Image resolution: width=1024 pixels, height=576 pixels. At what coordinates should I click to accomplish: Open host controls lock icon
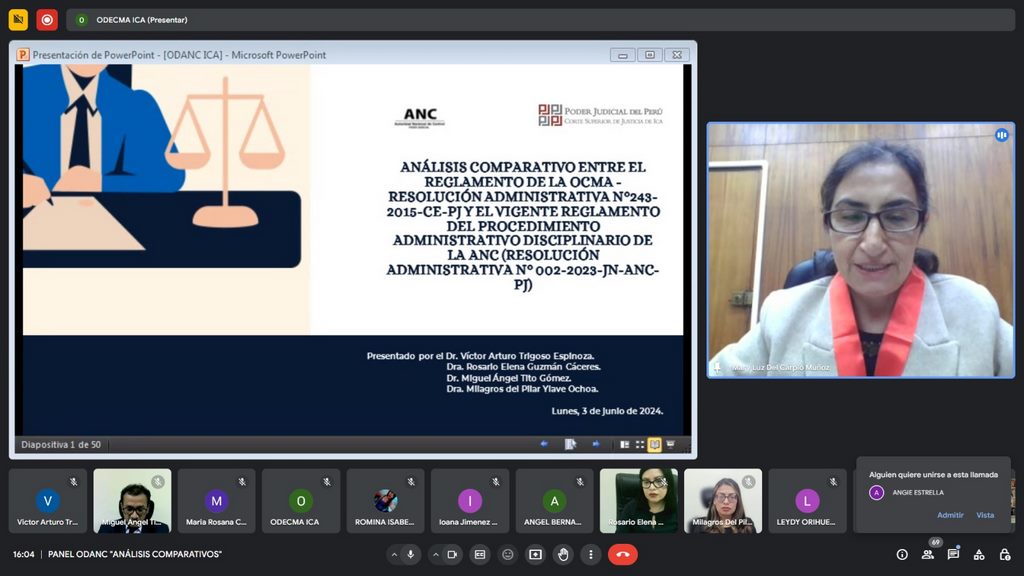point(1004,554)
